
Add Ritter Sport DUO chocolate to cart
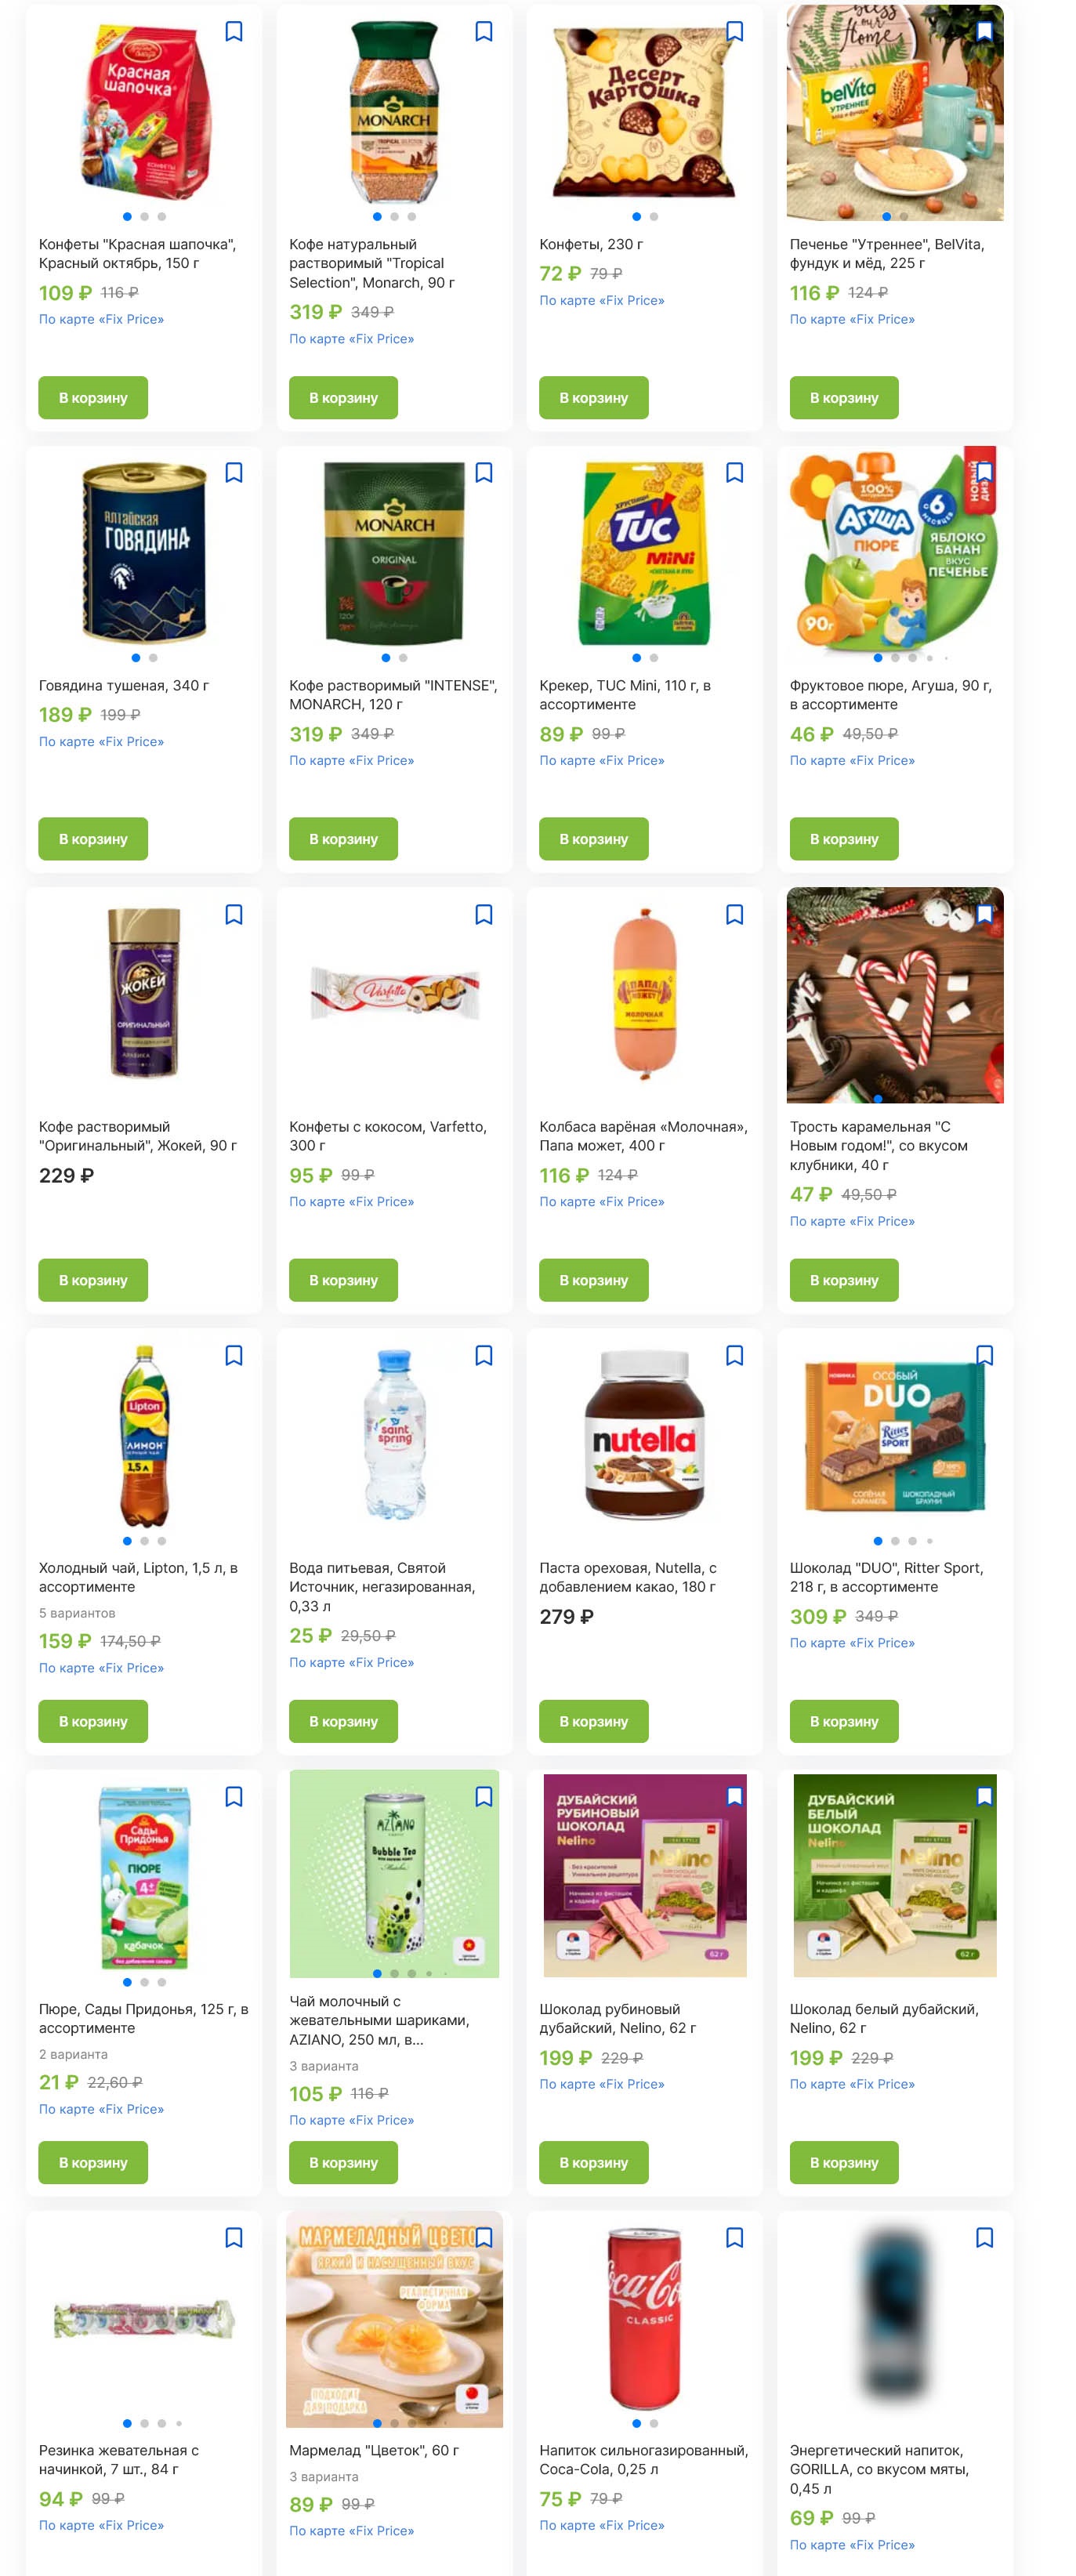tap(844, 1722)
